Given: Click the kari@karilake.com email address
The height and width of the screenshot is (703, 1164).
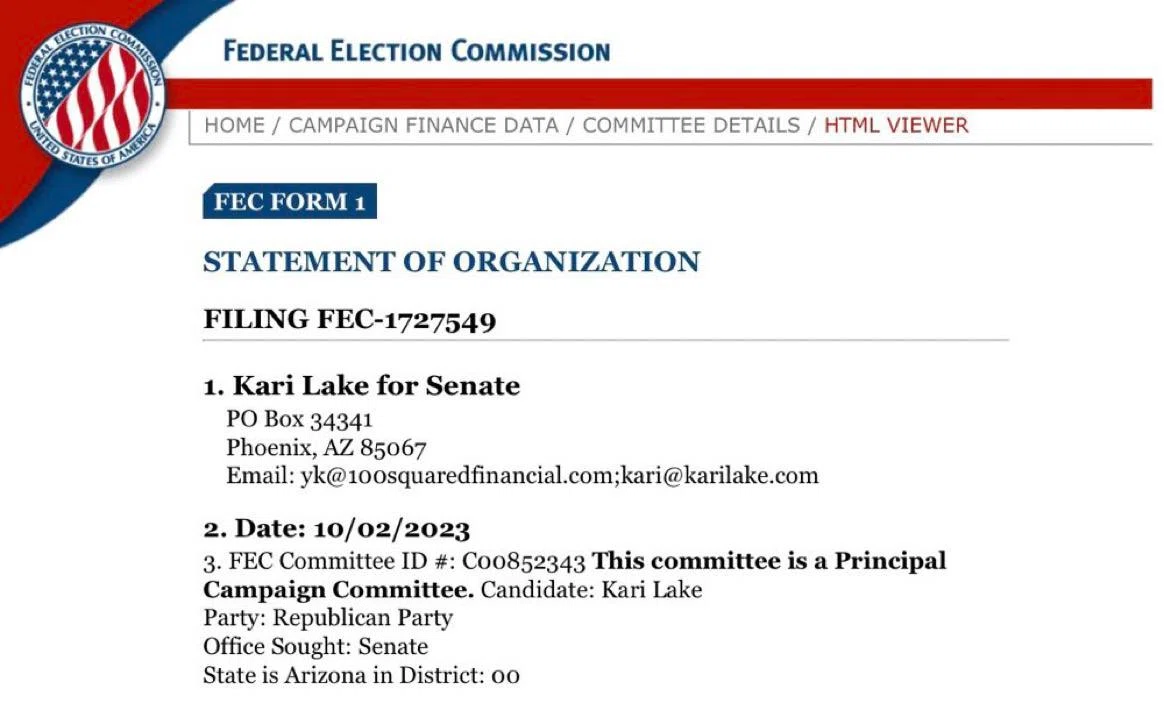Looking at the screenshot, I should click(719, 476).
